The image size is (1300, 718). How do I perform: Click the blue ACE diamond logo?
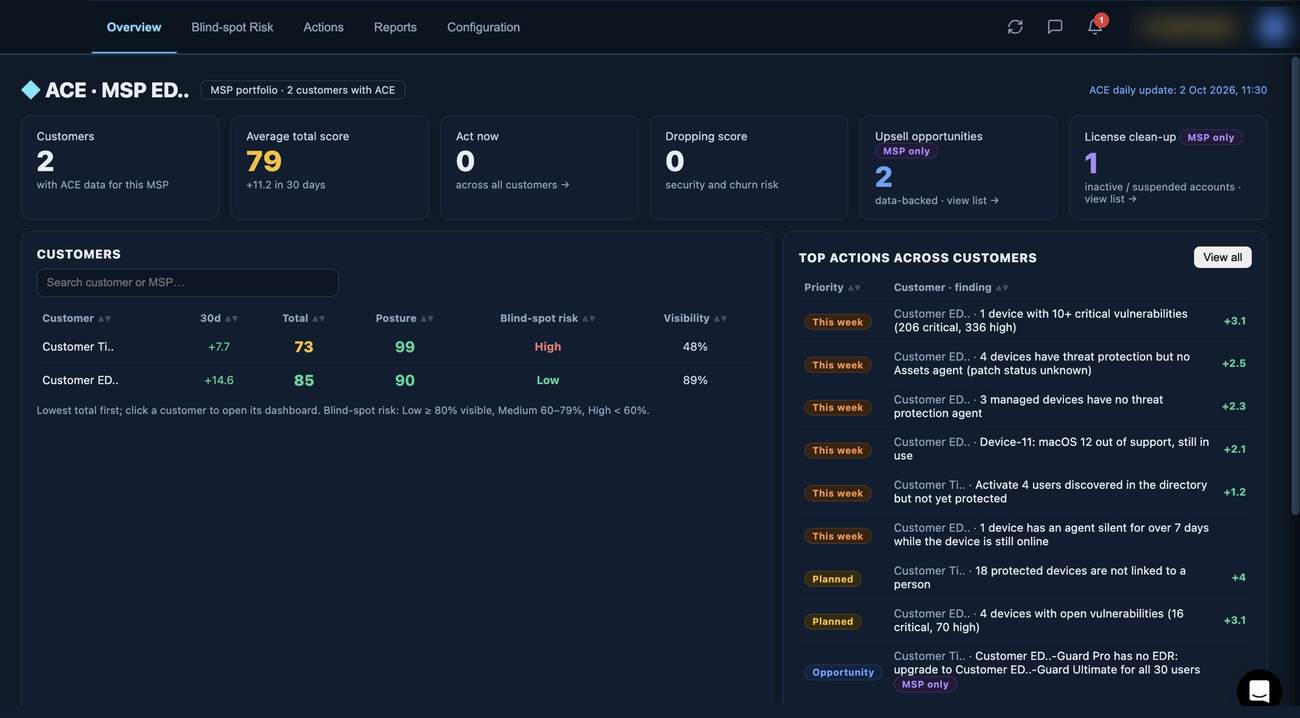pyautogui.click(x=31, y=90)
